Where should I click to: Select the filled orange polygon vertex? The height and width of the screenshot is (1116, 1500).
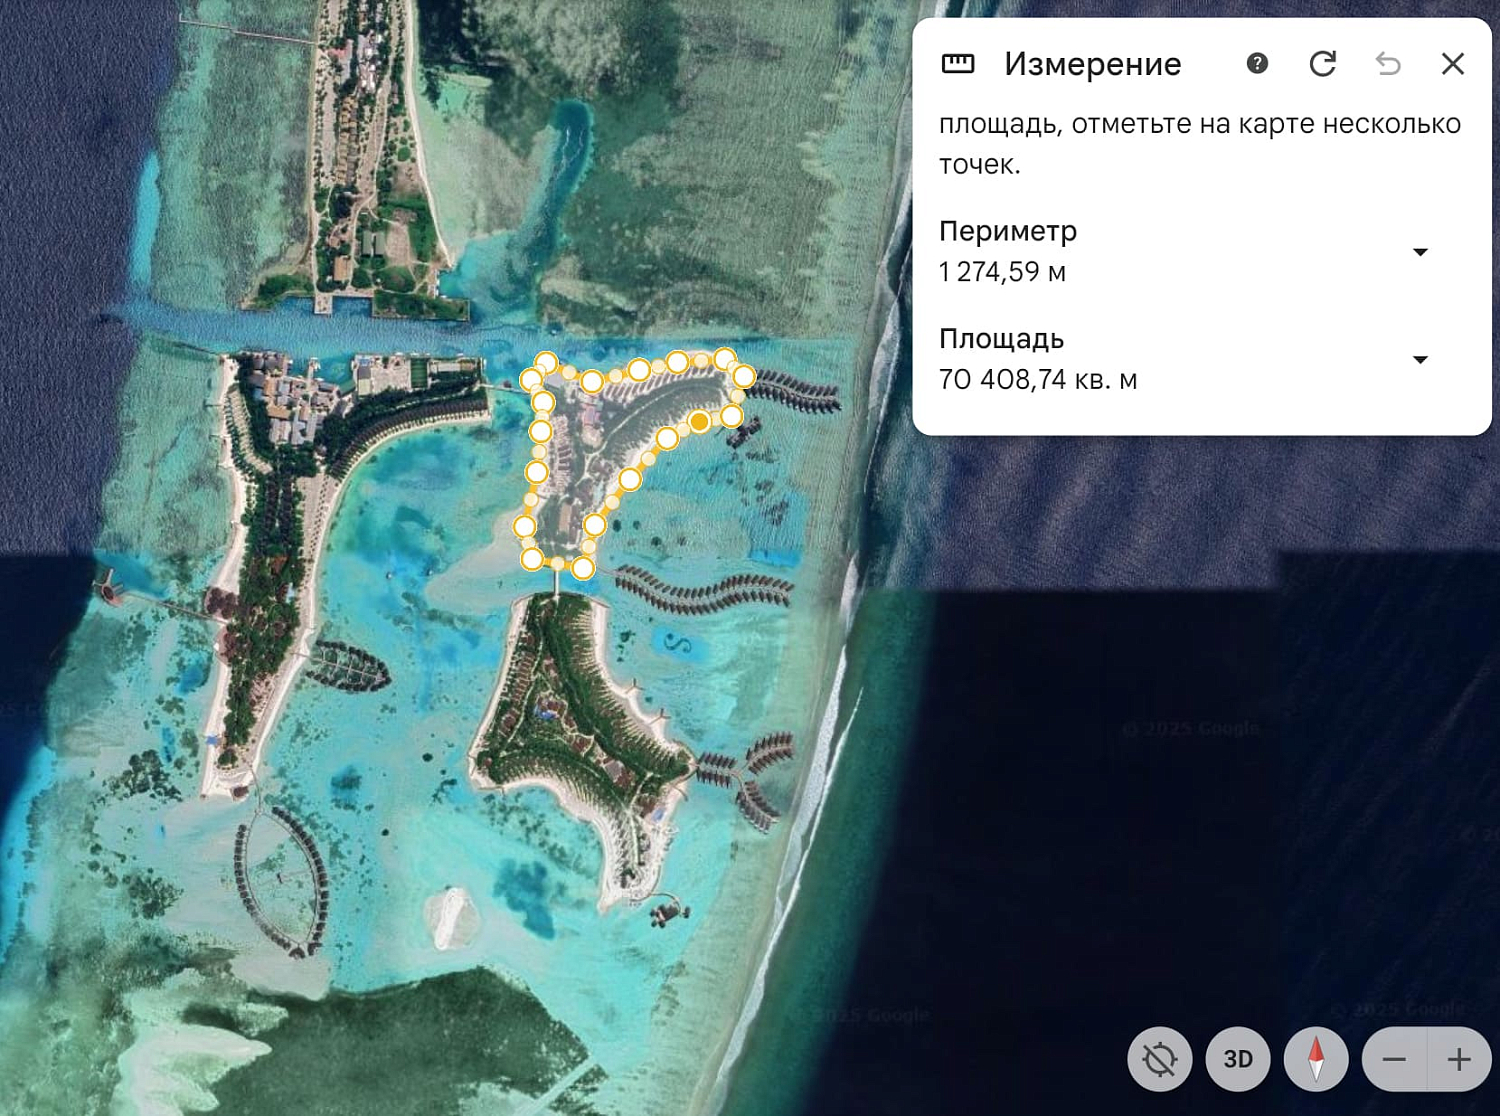[x=698, y=423]
